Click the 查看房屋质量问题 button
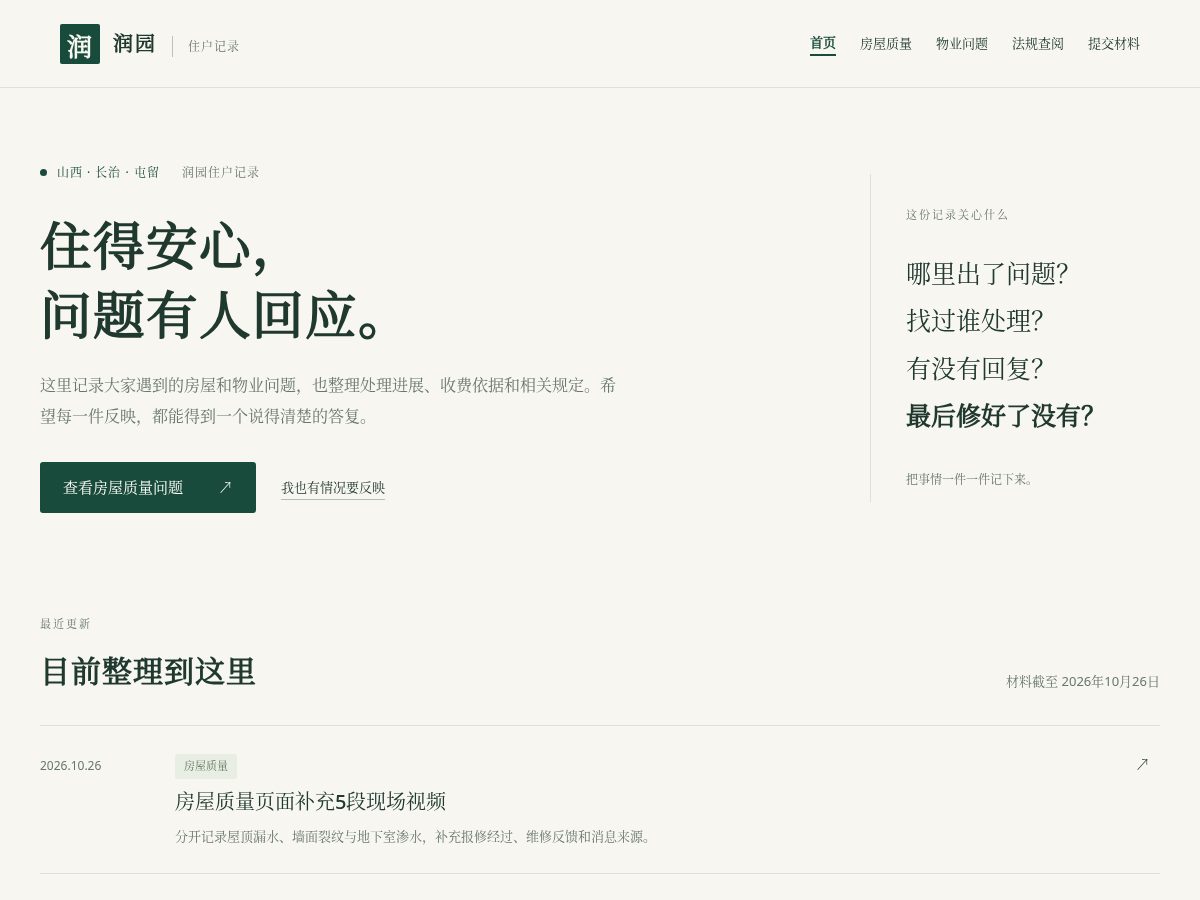Image resolution: width=1200 pixels, height=900 pixels. (x=148, y=488)
